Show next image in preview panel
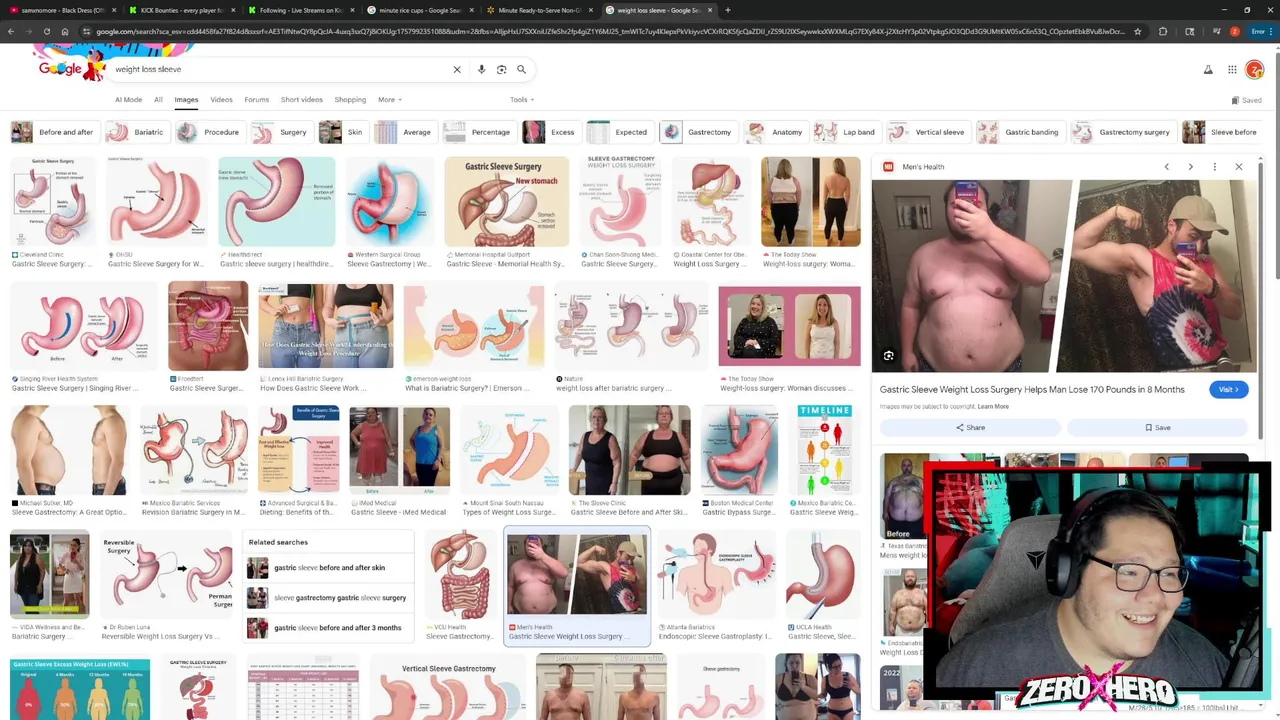This screenshot has height=720, width=1280. coord(1190,167)
